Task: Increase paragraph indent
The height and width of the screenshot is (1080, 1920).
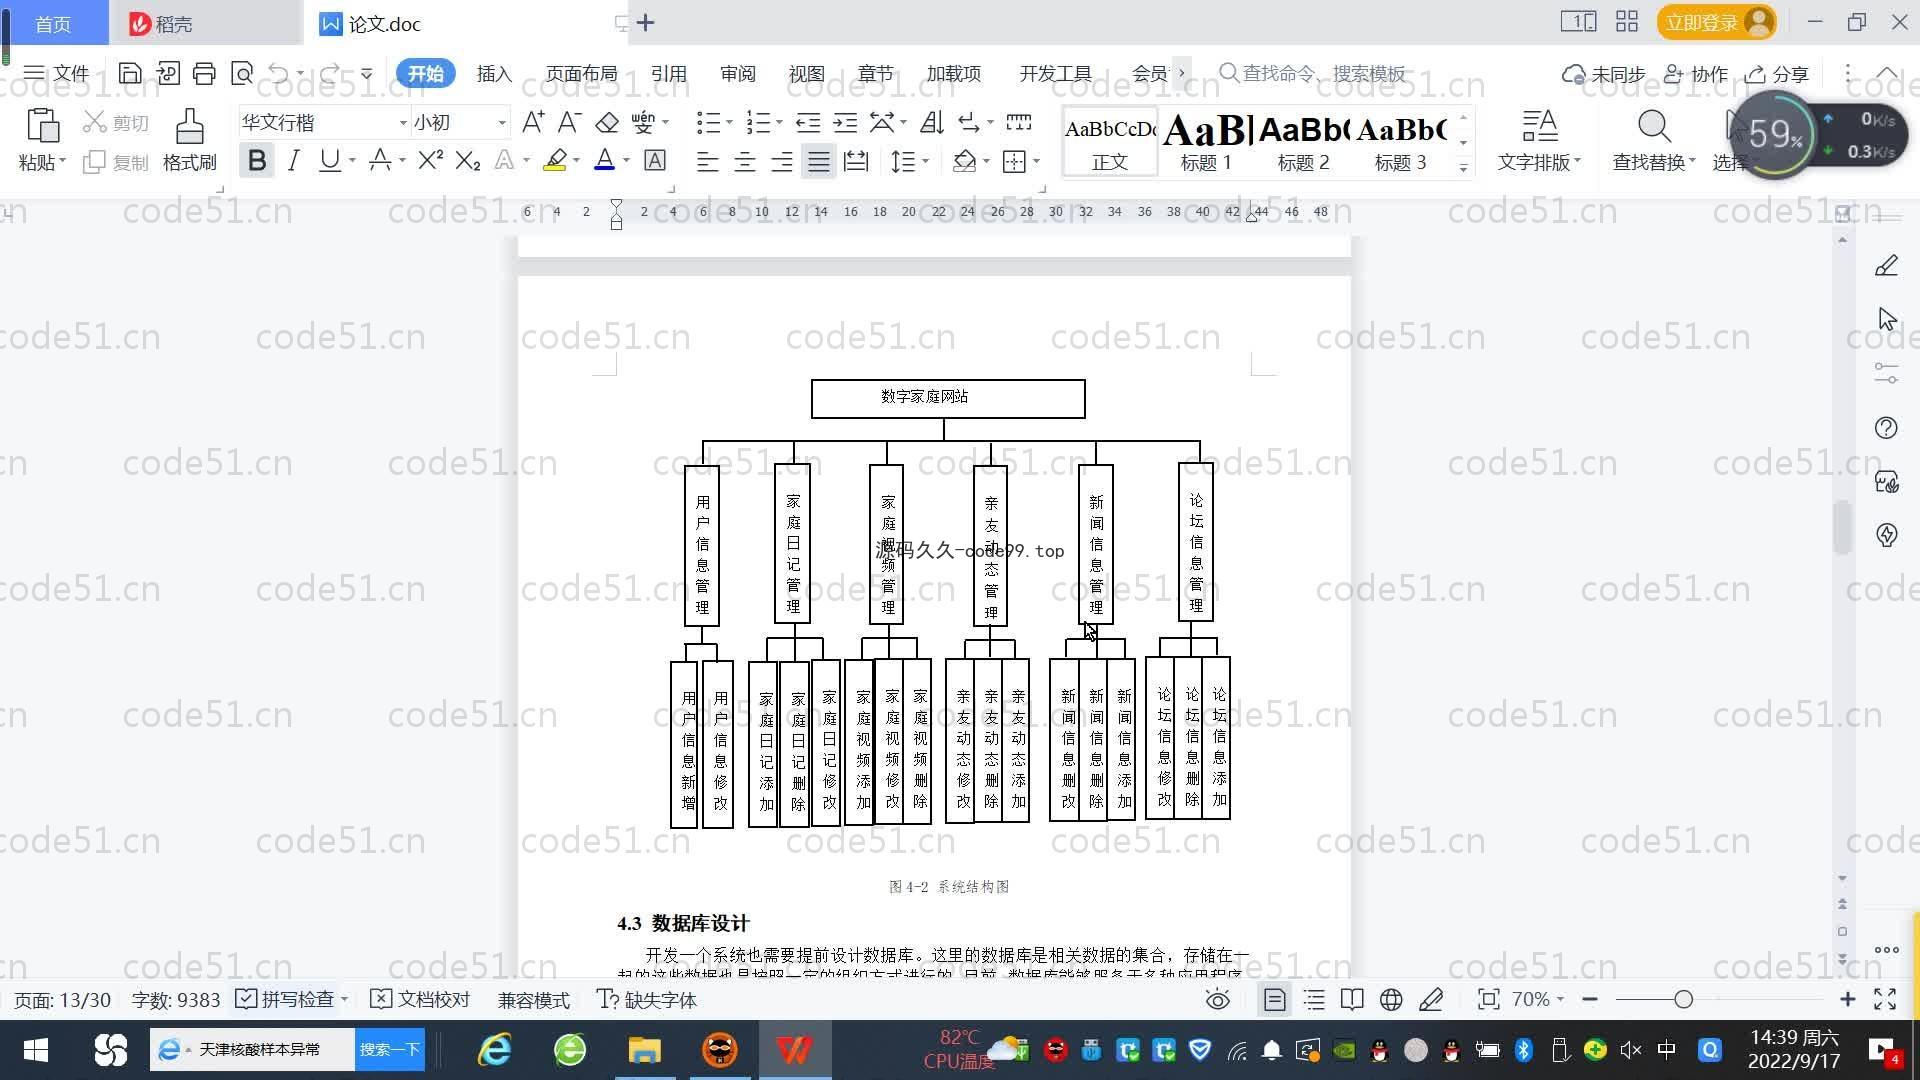Action: click(845, 122)
